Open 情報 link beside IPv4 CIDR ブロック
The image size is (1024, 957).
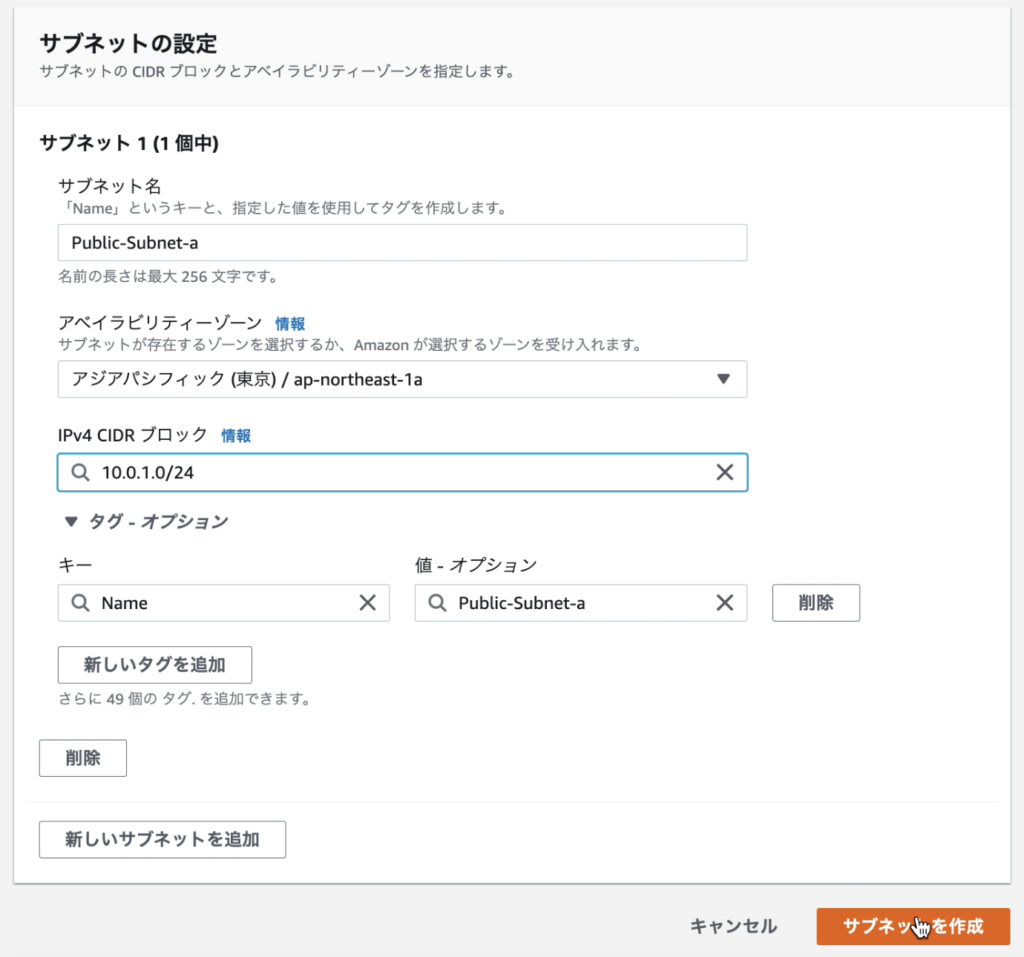236,435
